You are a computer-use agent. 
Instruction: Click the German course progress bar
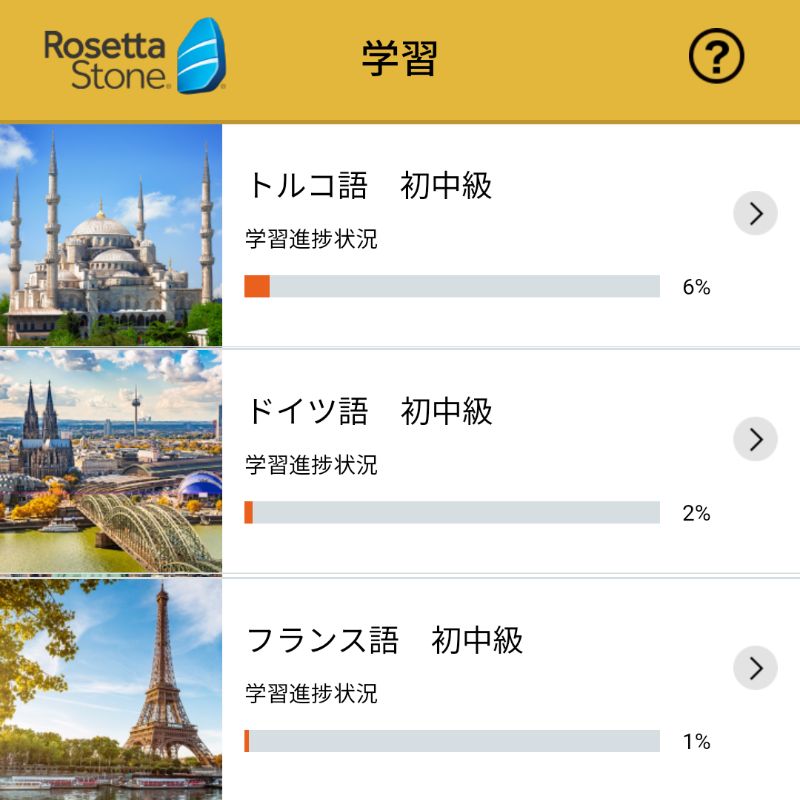[452, 512]
